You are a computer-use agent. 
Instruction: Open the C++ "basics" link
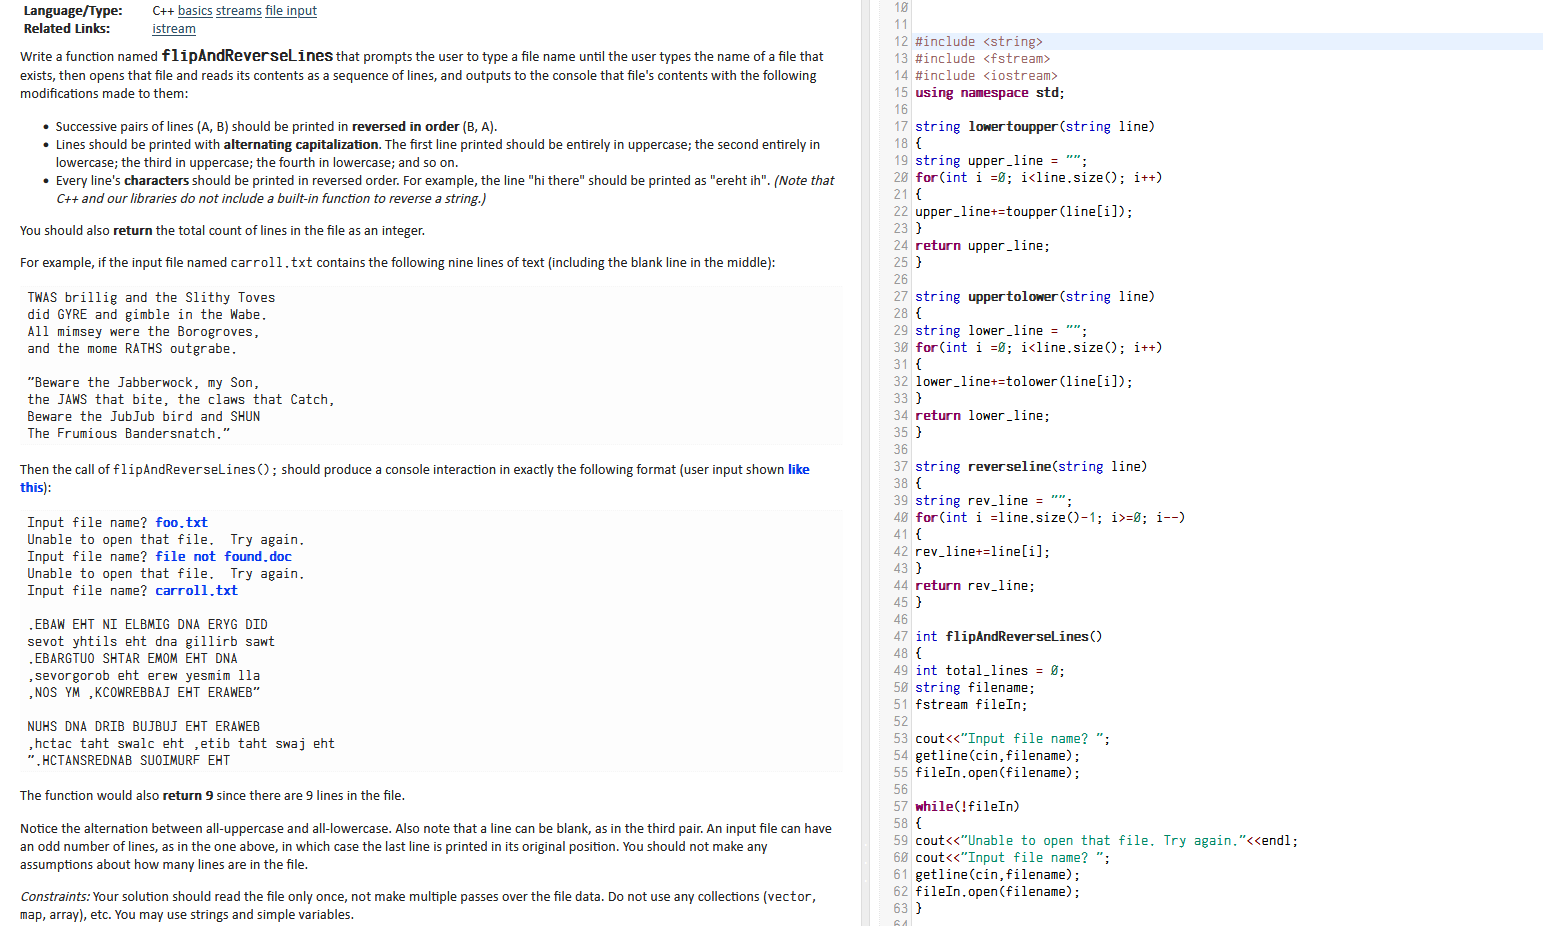click(195, 11)
